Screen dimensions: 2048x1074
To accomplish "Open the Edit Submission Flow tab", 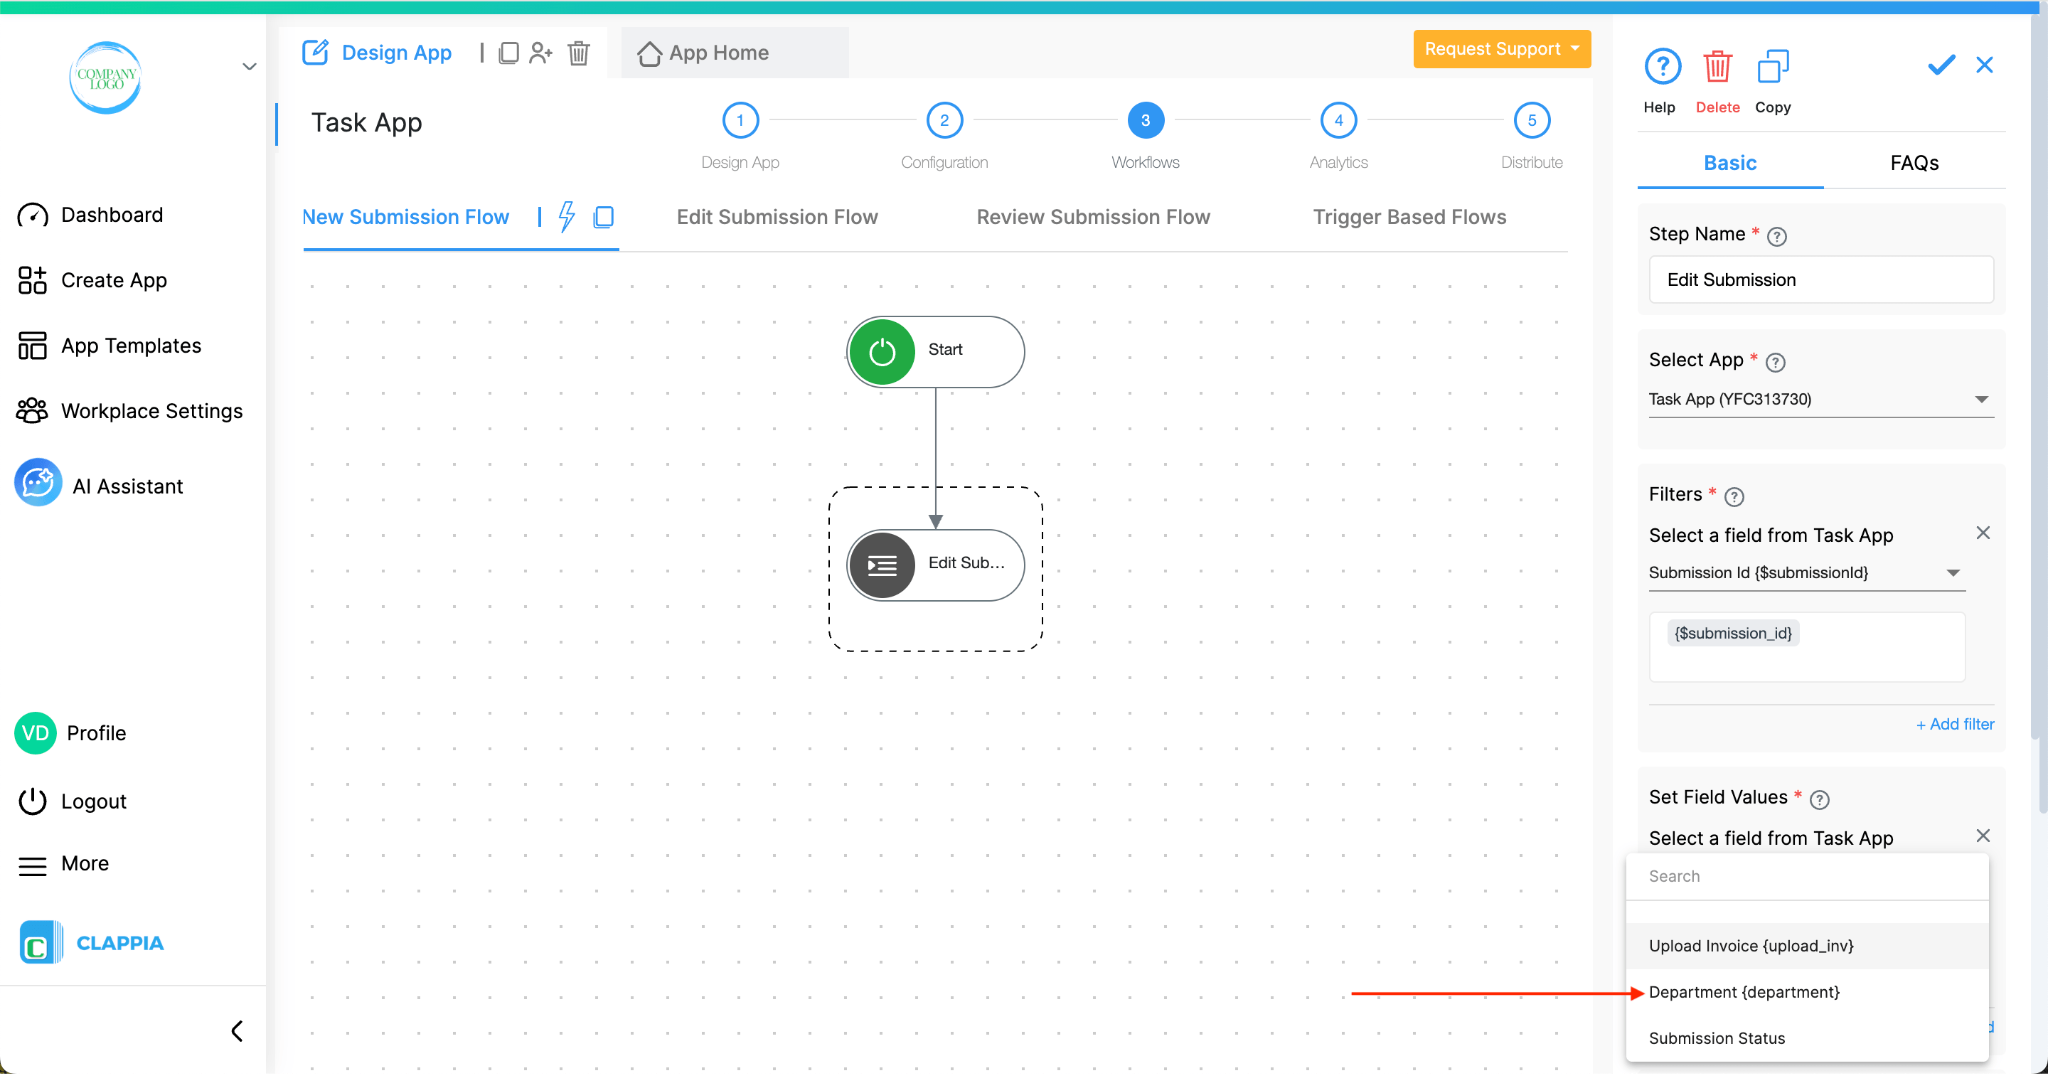I will [x=777, y=217].
